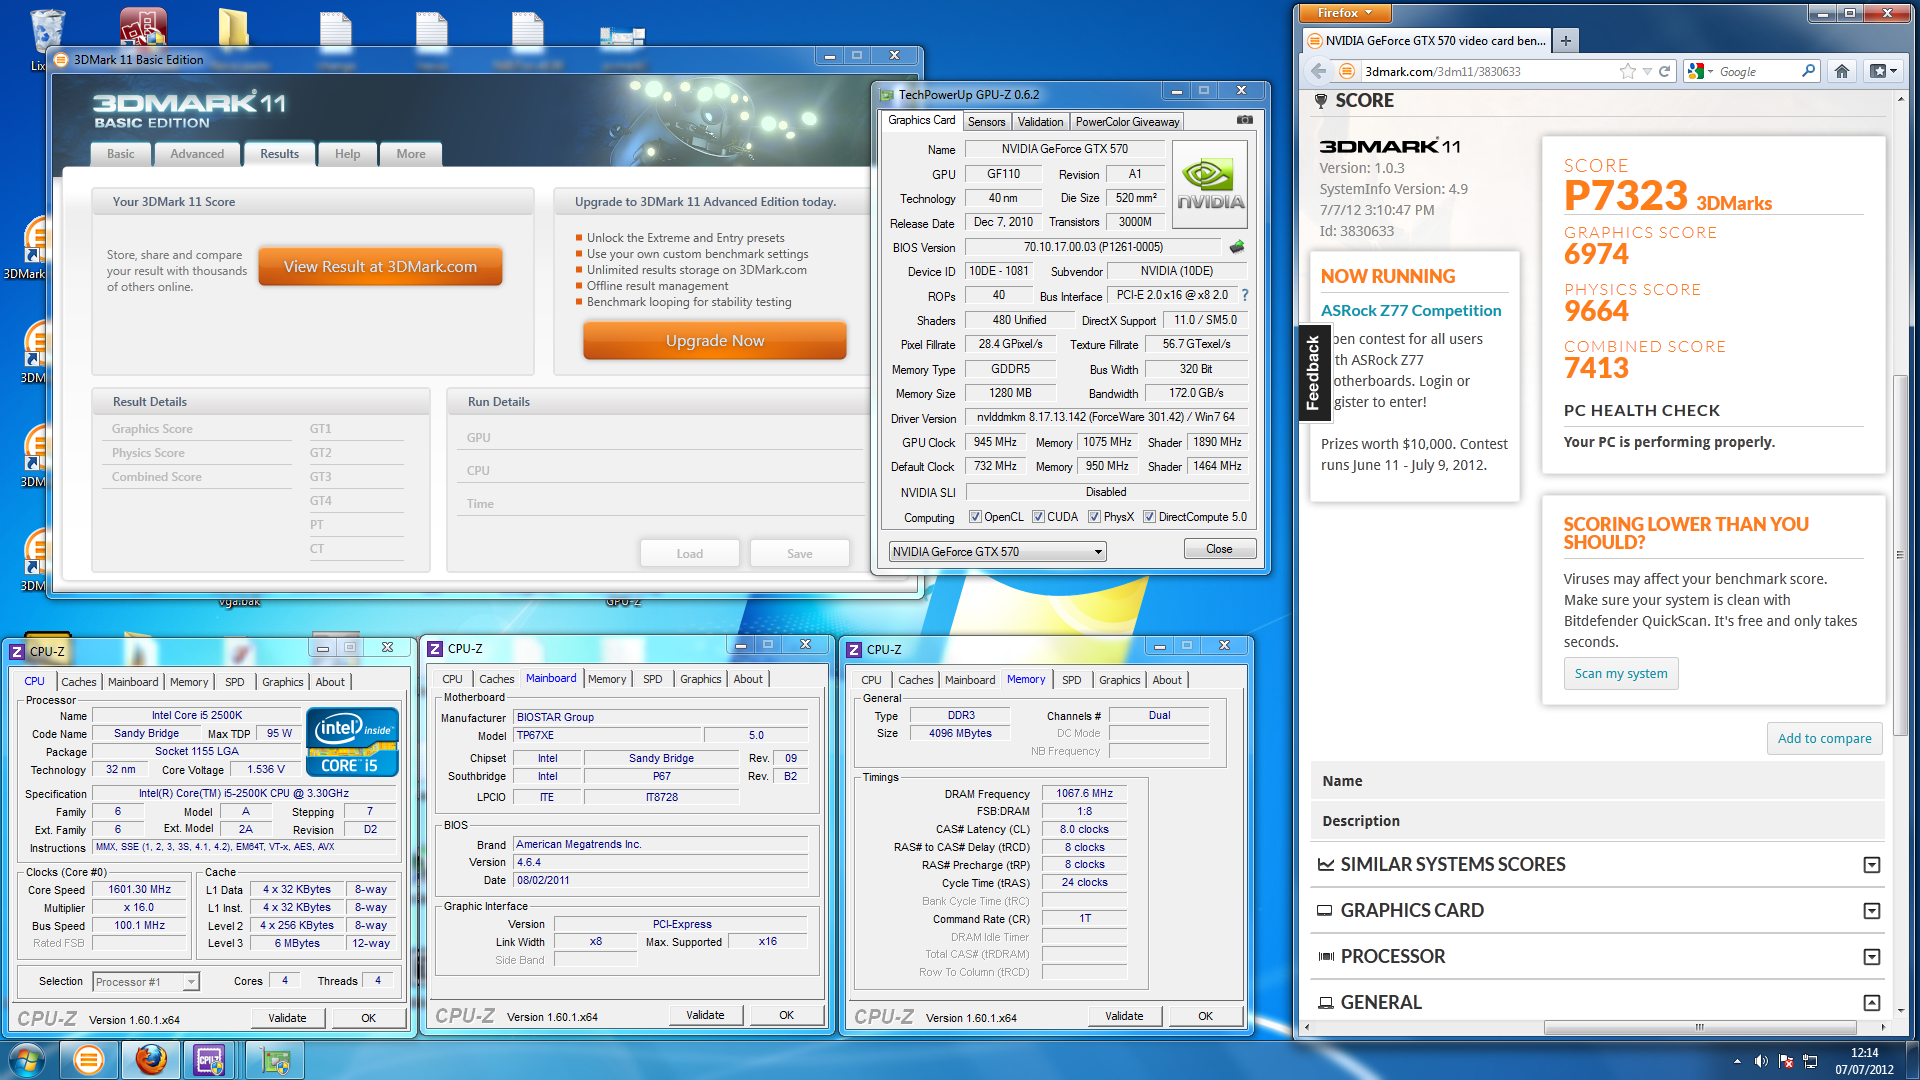Click OK in the Mainboard CPU-Z window
Screen dimensions: 1920x1080
786,1015
